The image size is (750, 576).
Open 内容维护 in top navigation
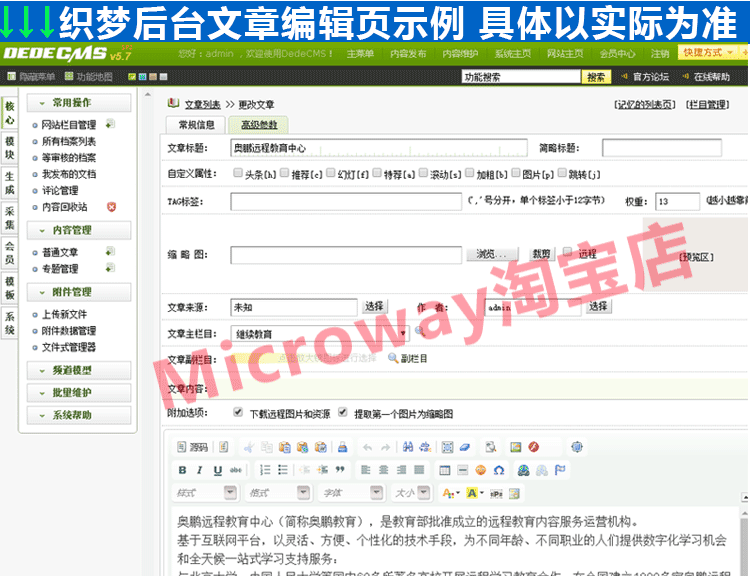tap(460, 54)
